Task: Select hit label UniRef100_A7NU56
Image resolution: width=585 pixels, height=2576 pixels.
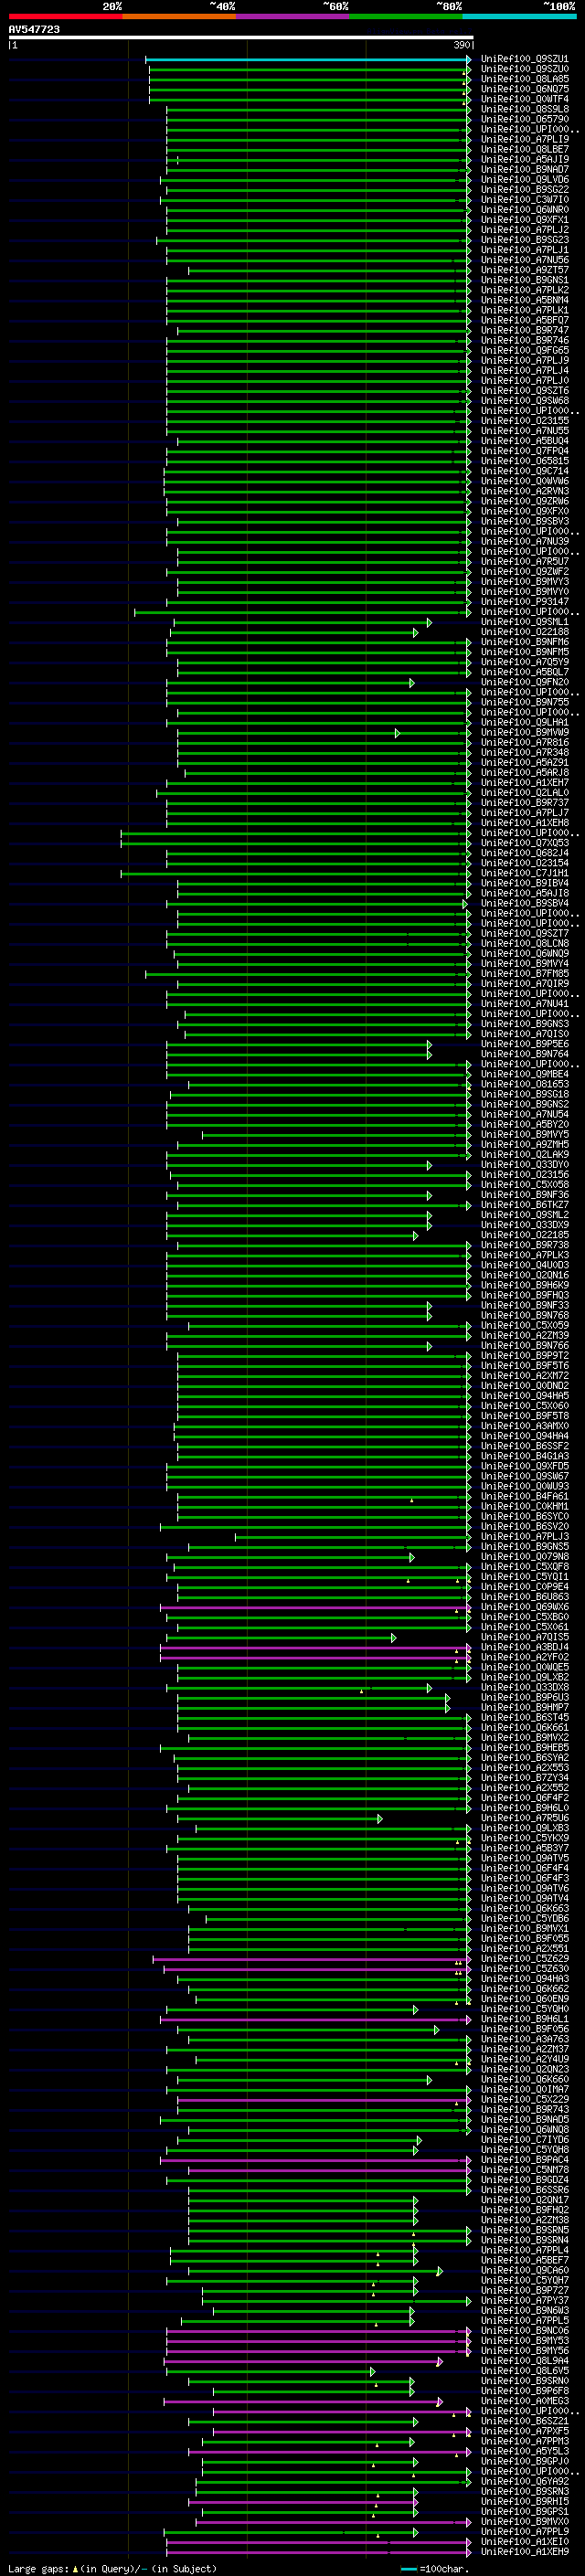Action: (x=525, y=260)
